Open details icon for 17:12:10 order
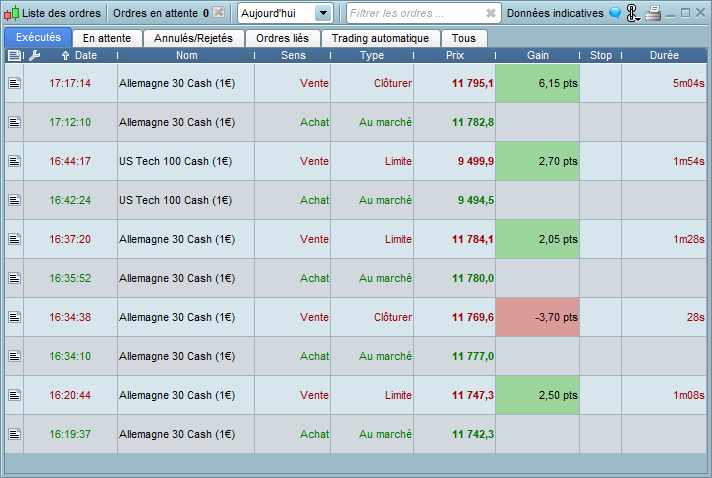This screenshot has width=712, height=478. 15,122
